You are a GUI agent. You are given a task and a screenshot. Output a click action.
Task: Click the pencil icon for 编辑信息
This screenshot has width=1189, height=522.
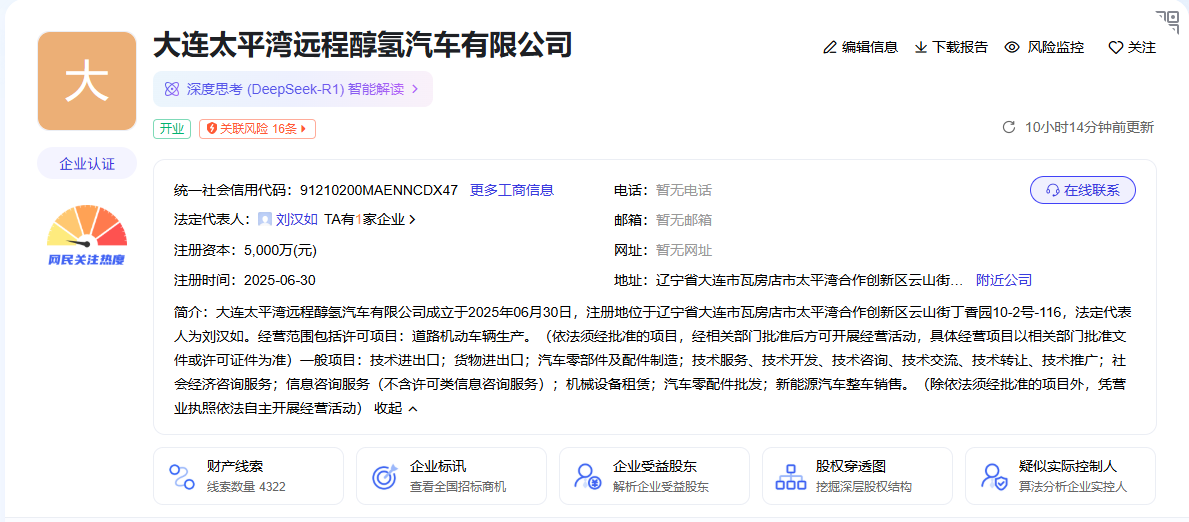click(829, 47)
